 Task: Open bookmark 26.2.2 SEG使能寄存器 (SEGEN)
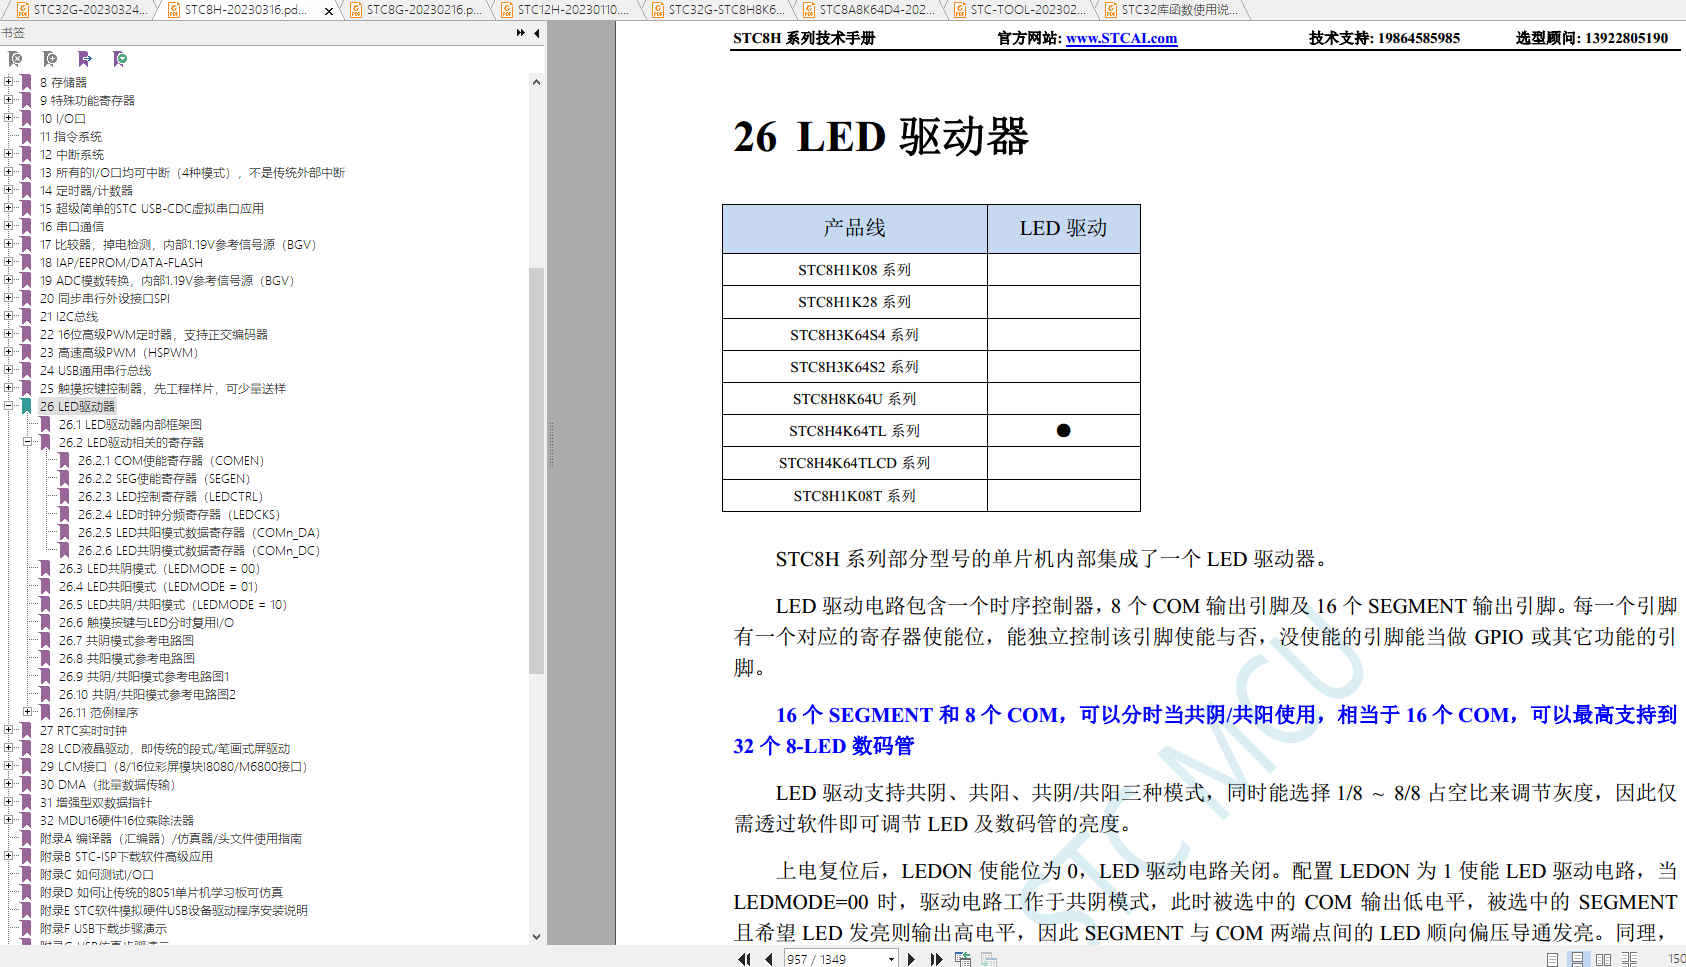coord(164,479)
